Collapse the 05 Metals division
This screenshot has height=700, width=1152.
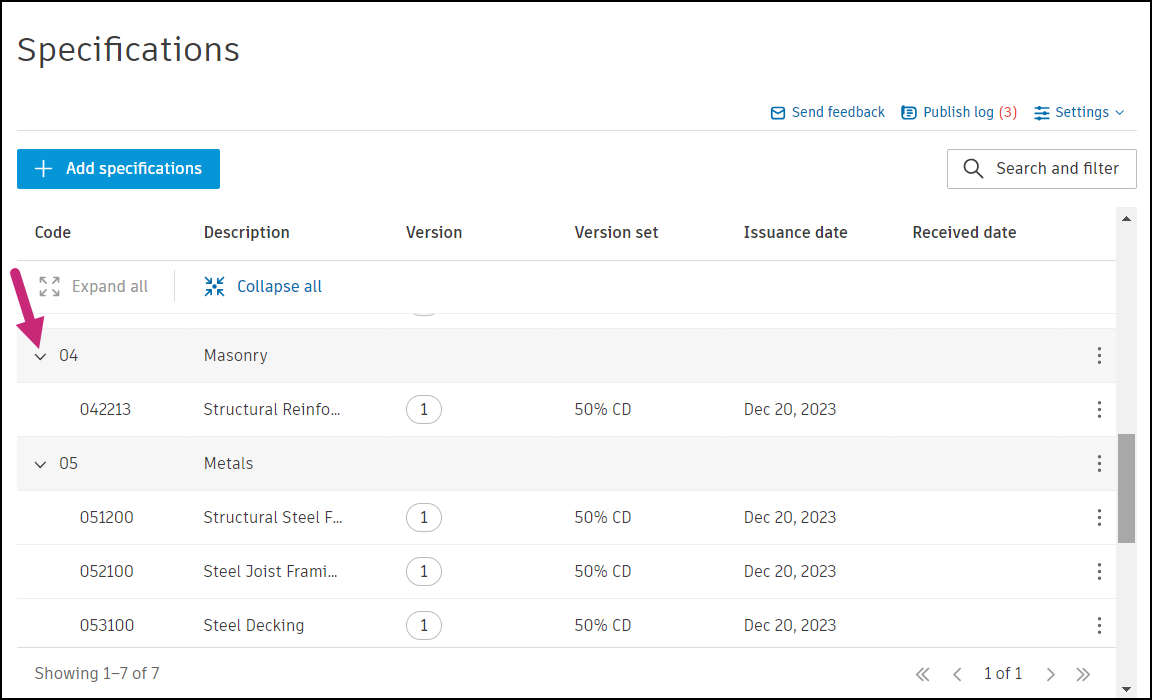(x=41, y=464)
